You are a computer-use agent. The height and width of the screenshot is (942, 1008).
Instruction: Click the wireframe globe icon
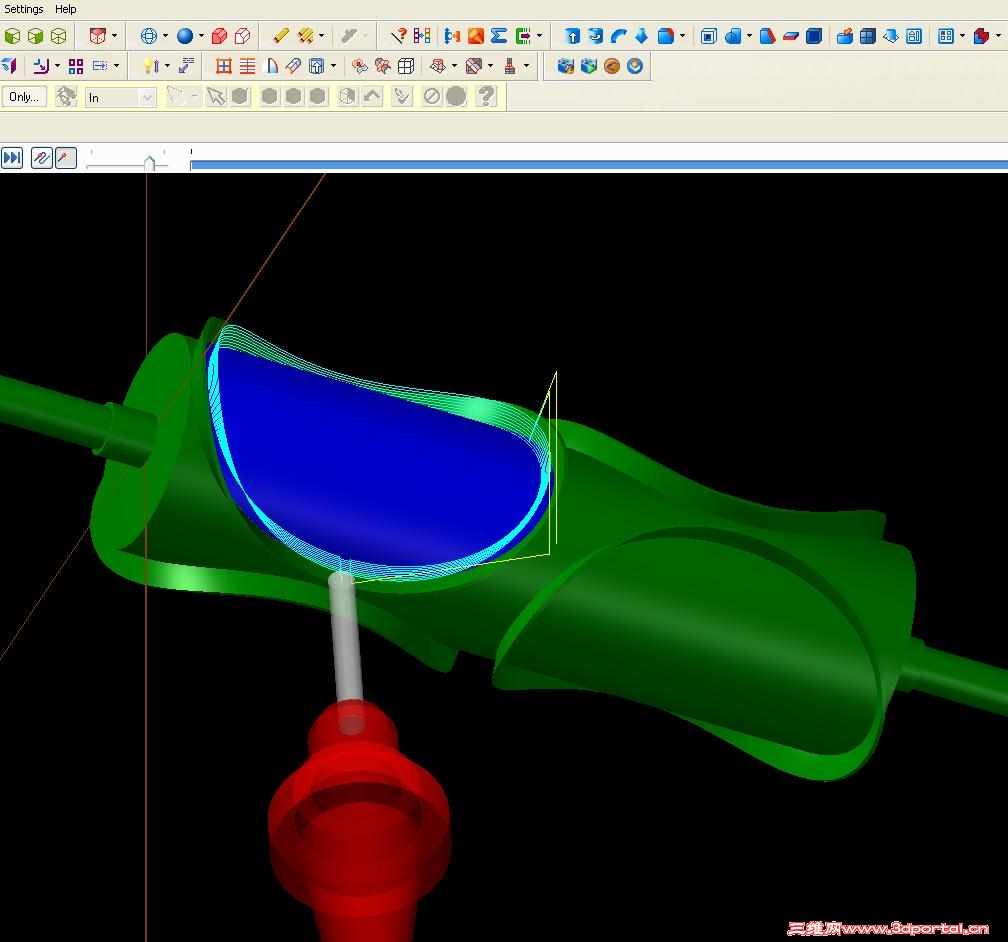click(148, 36)
